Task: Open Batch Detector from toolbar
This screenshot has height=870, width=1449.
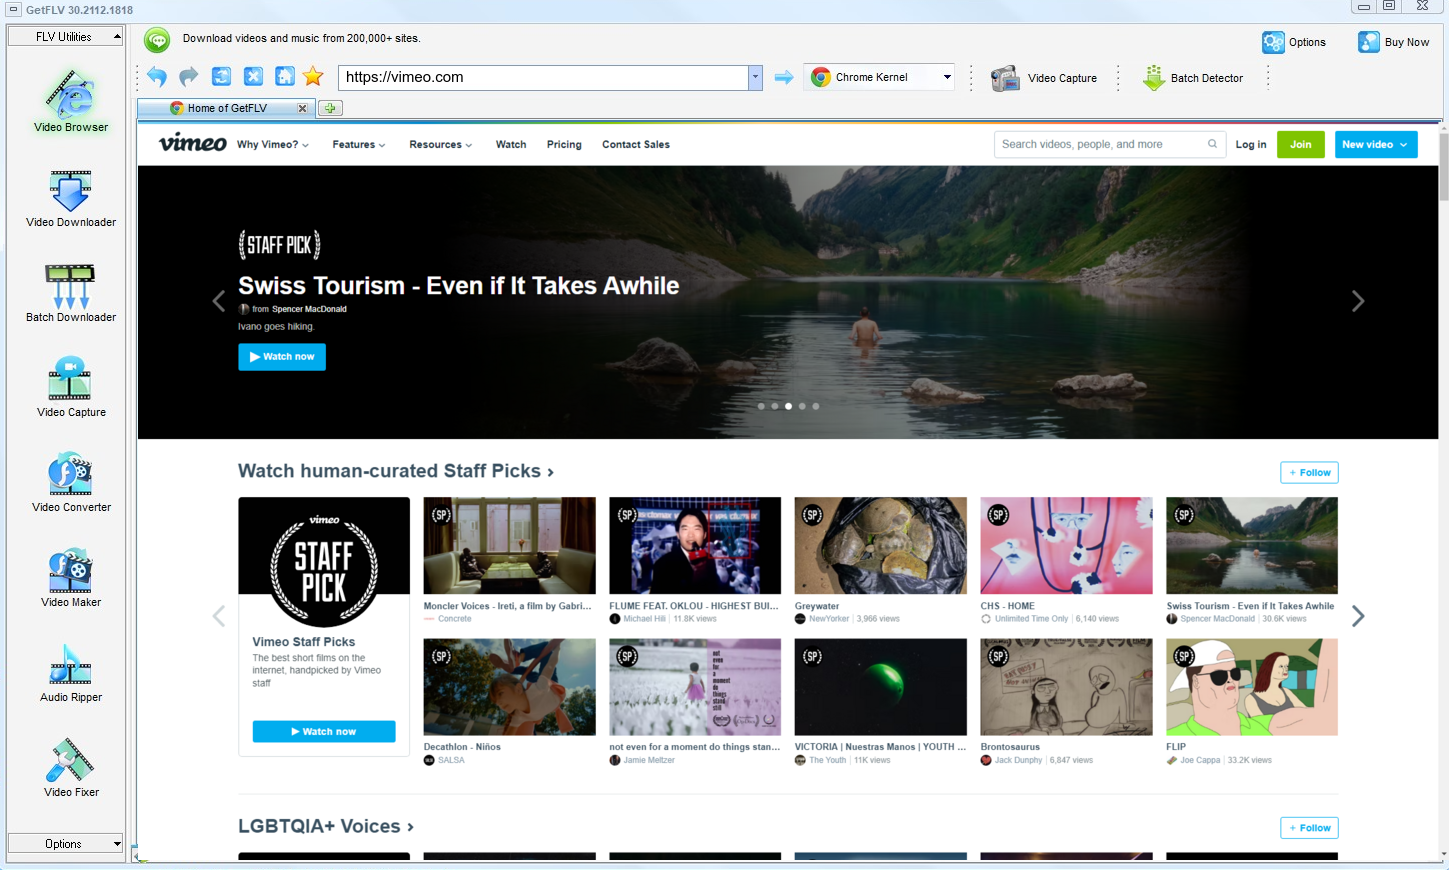Action: tap(1193, 78)
